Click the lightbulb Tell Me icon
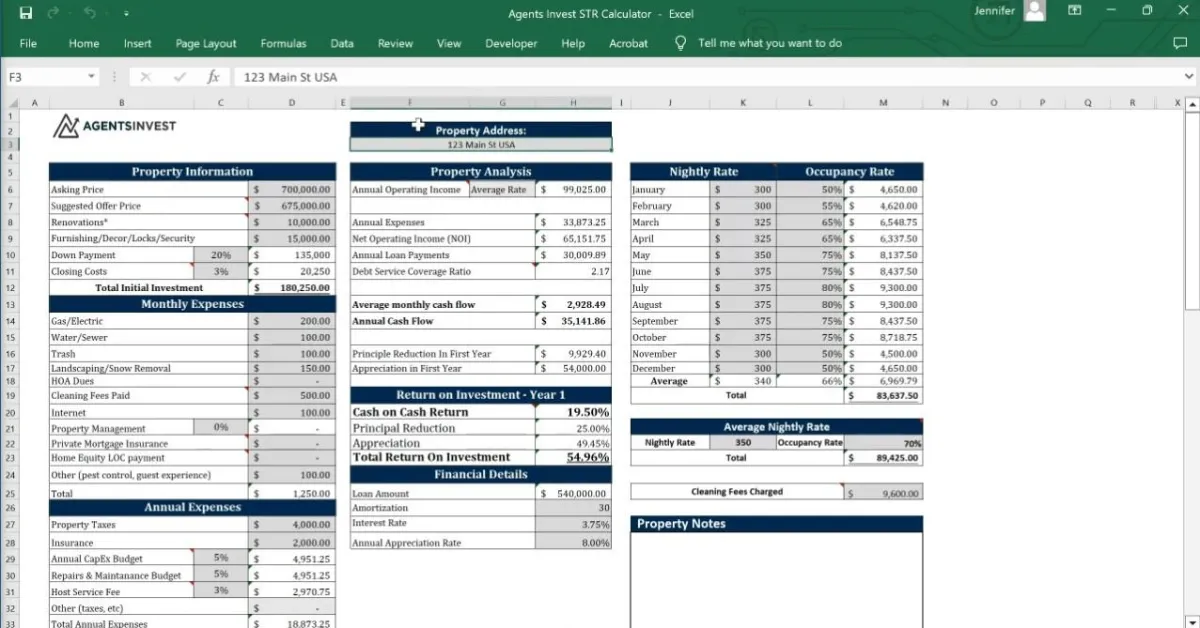The height and width of the screenshot is (628, 1200). click(x=681, y=43)
